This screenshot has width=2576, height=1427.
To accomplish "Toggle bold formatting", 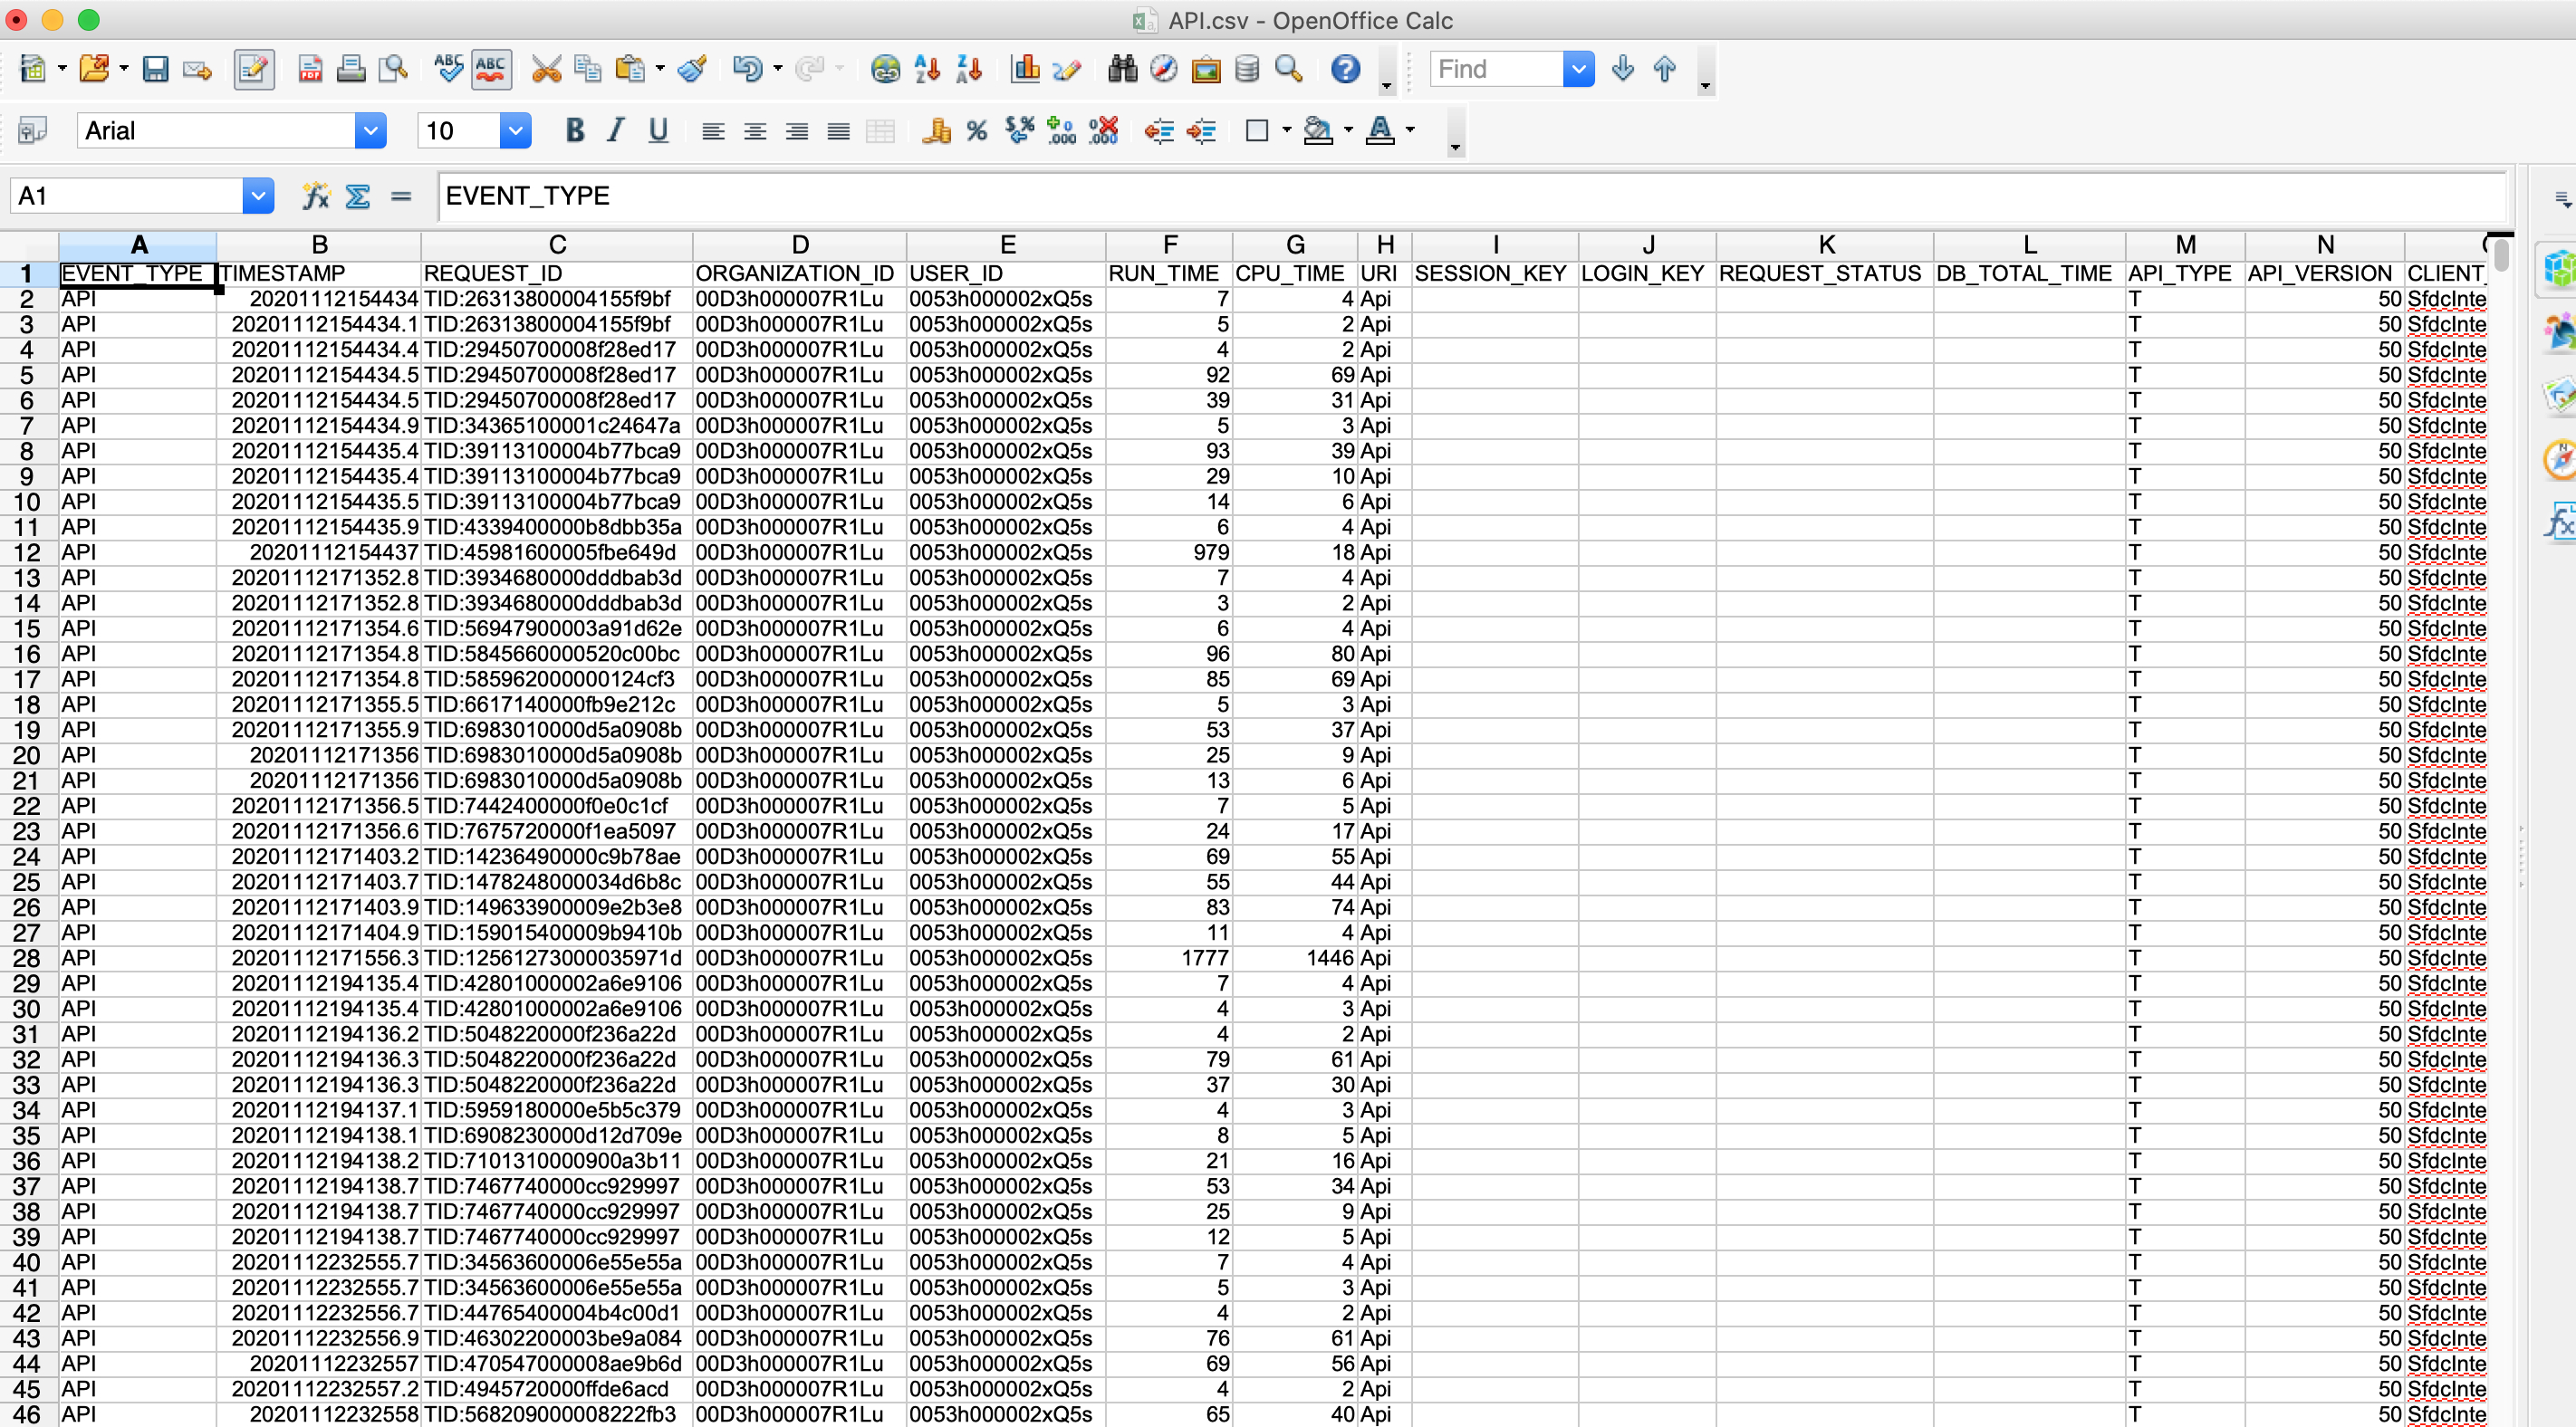I will point(574,131).
